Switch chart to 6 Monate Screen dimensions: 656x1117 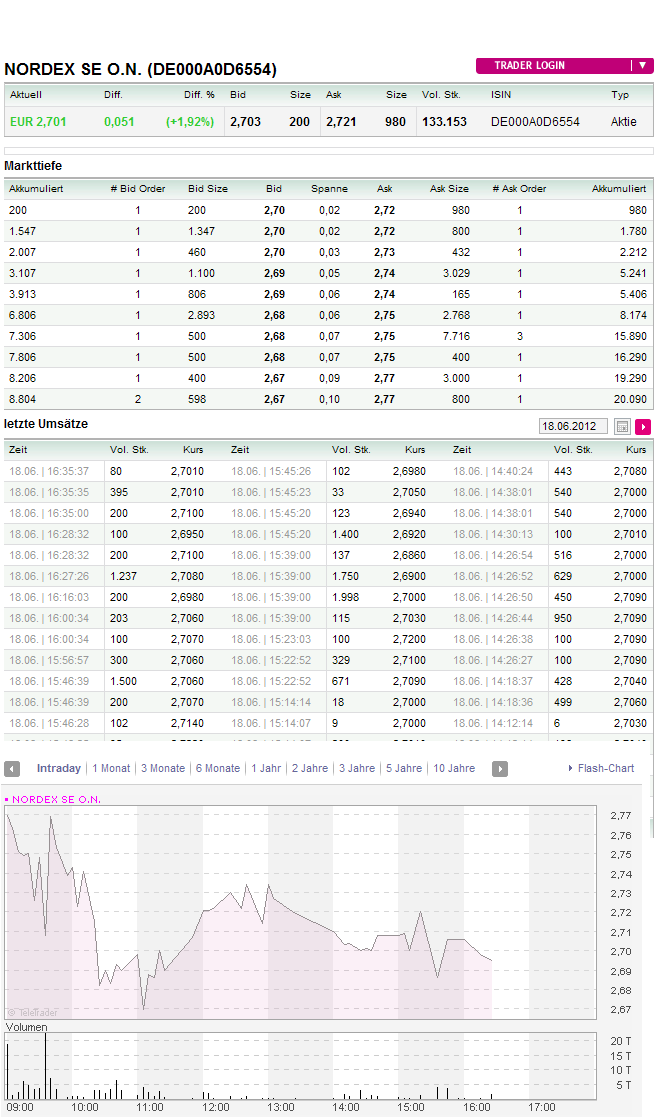(218, 768)
